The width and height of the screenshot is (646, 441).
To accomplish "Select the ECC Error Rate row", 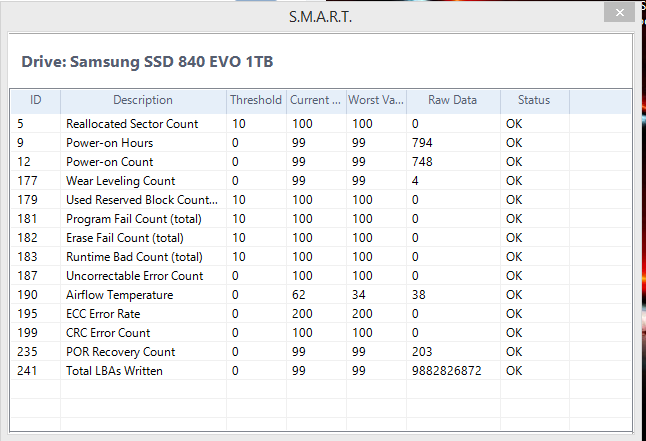I will click(x=321, y=313).
